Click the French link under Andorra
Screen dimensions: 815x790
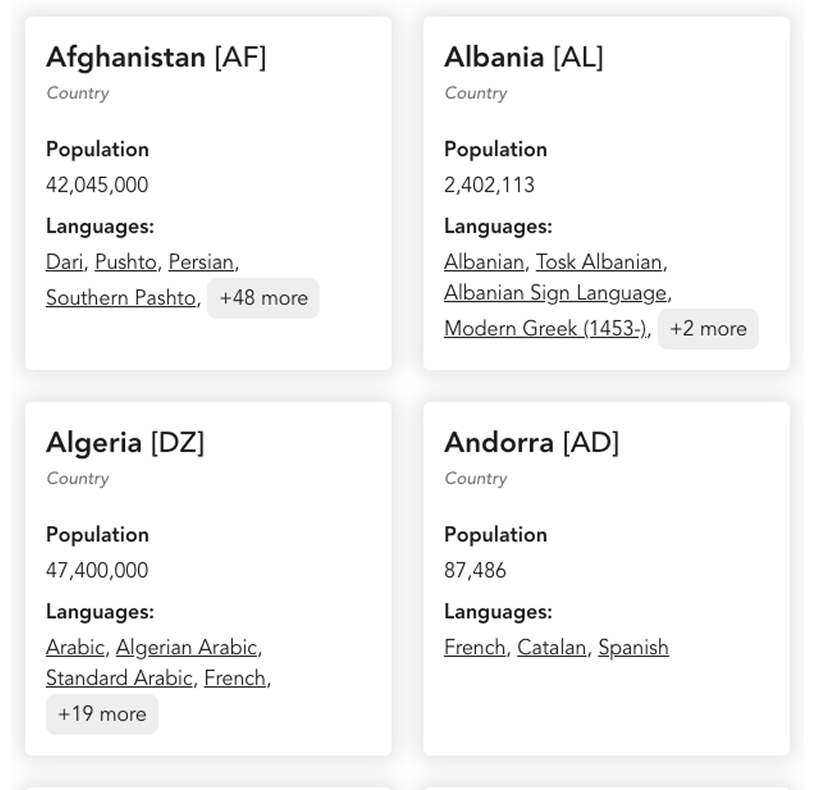coord(473,647)
